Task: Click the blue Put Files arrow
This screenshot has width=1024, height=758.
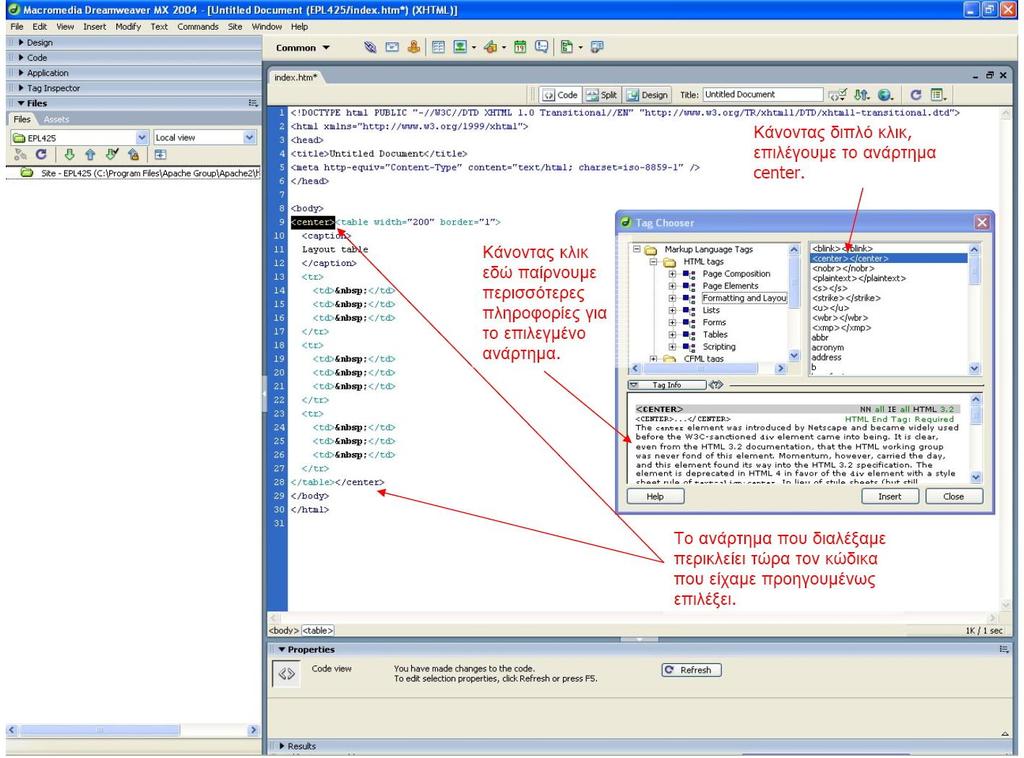Action: pyautogui.click(x=90, y=155)
